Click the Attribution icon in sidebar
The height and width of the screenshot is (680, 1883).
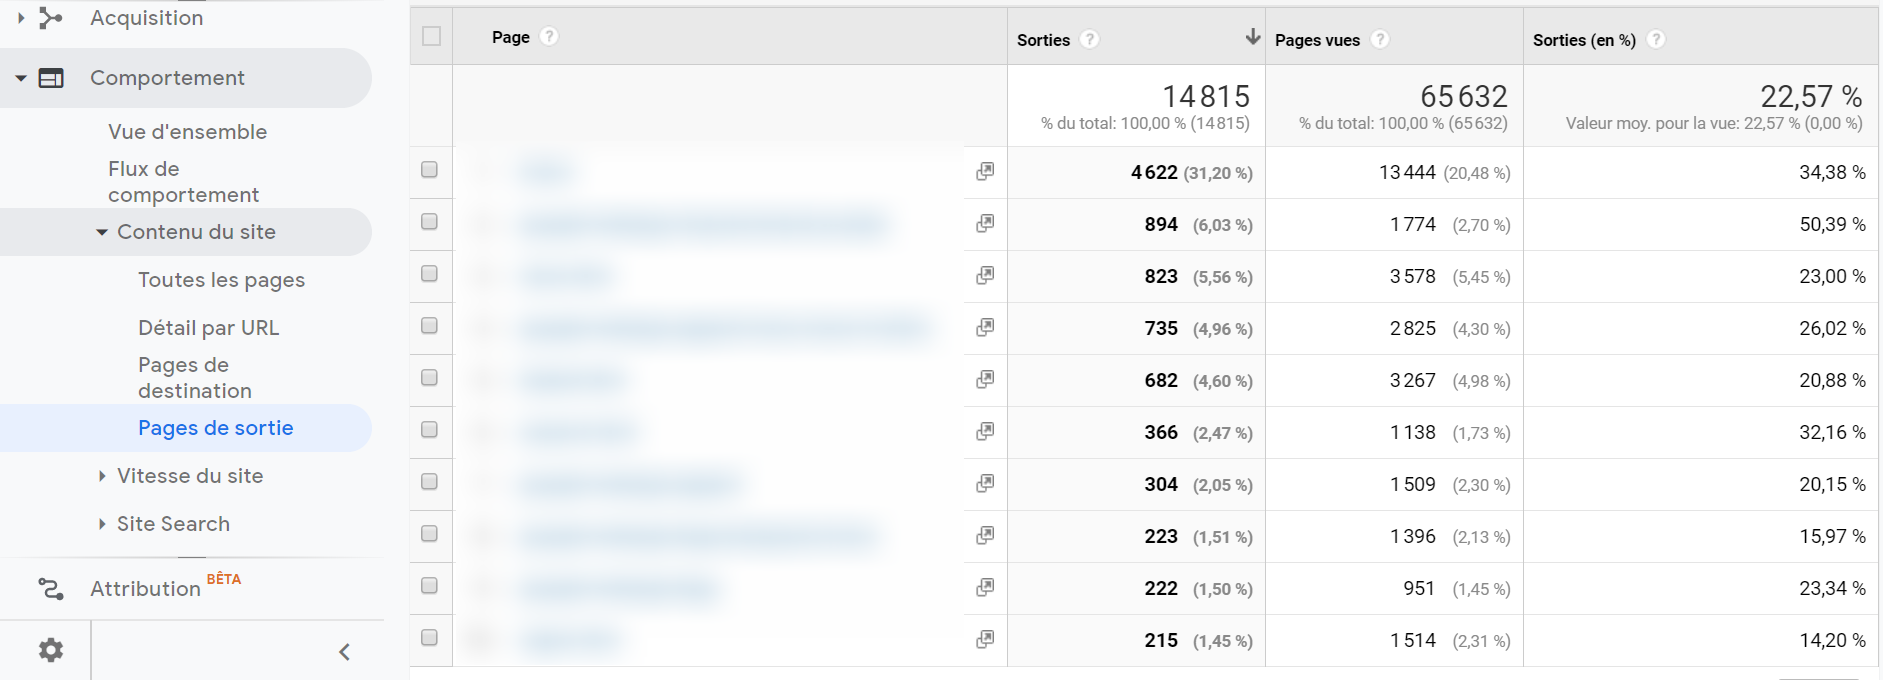click(50, 589)
